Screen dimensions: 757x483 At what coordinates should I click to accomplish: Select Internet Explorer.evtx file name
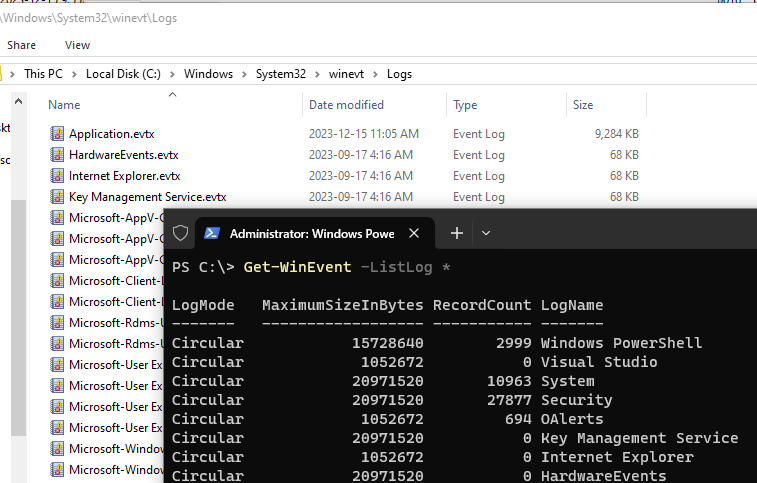click(x=125, y=176)
